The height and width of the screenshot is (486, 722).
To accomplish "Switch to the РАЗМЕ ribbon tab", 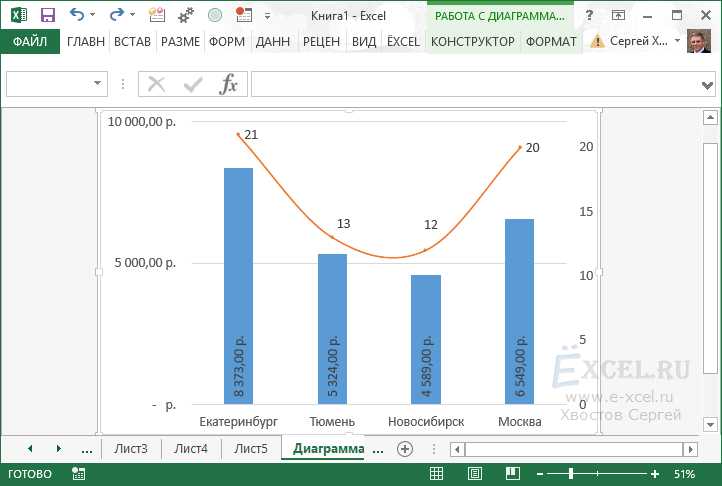I will [180, 41].
